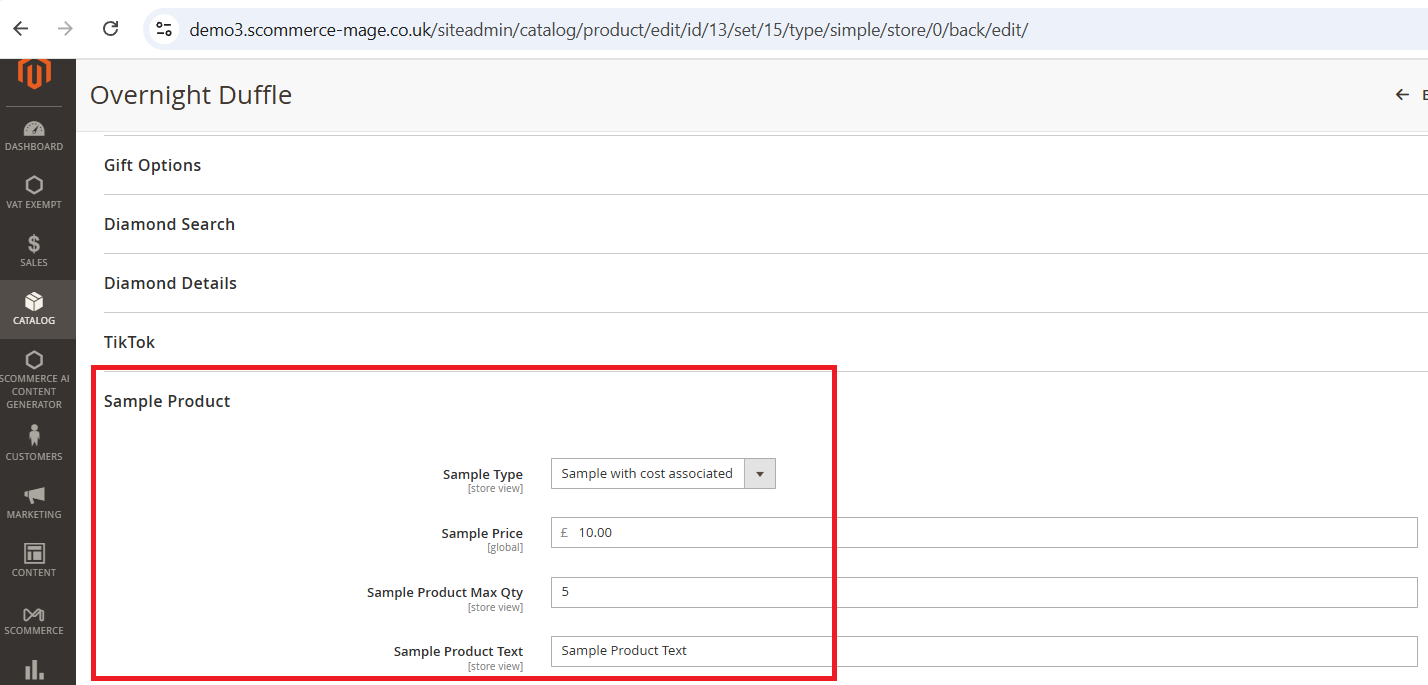Expand the Gift Options section
The height and width of the screenshot is (685, 1428).
click(153, 165)
